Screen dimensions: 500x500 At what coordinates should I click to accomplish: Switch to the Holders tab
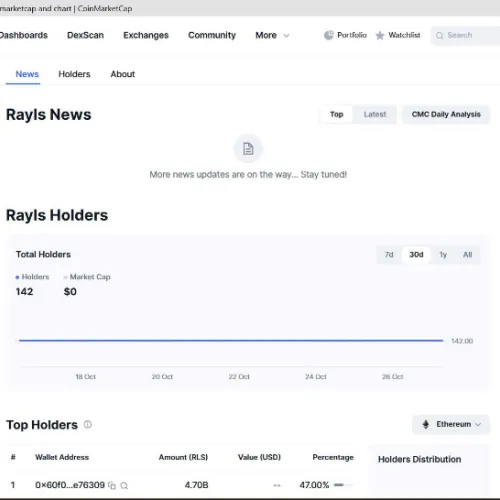[74, 74]
